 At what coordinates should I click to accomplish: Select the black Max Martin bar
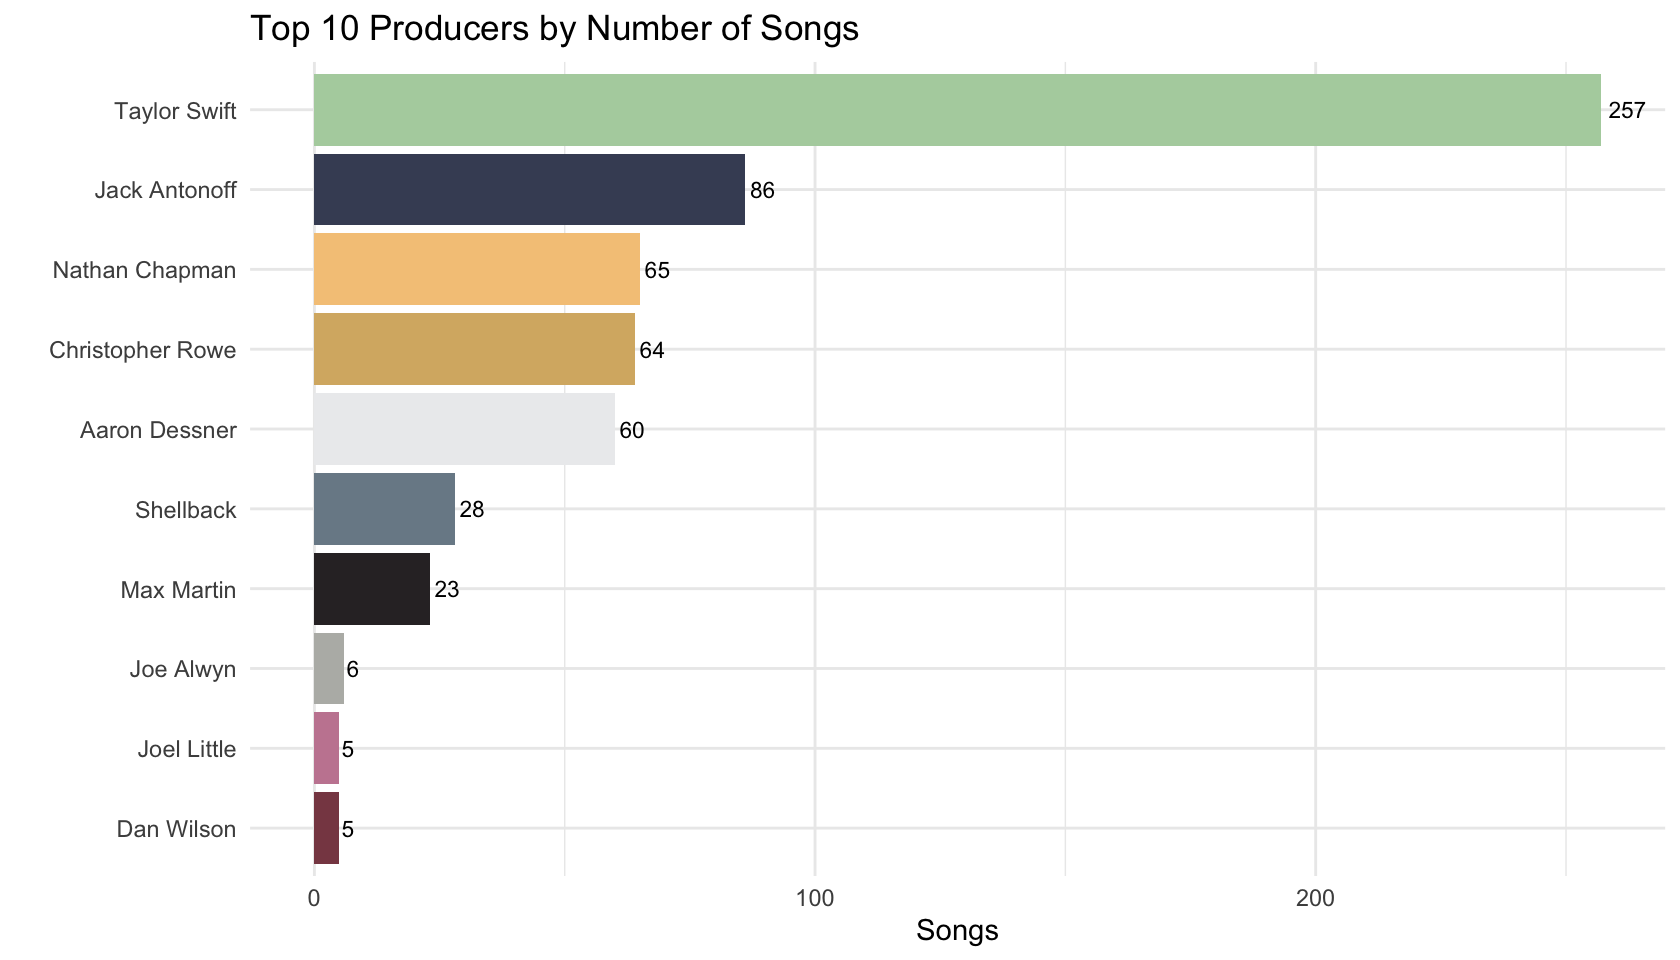click(x=372, y=589)
